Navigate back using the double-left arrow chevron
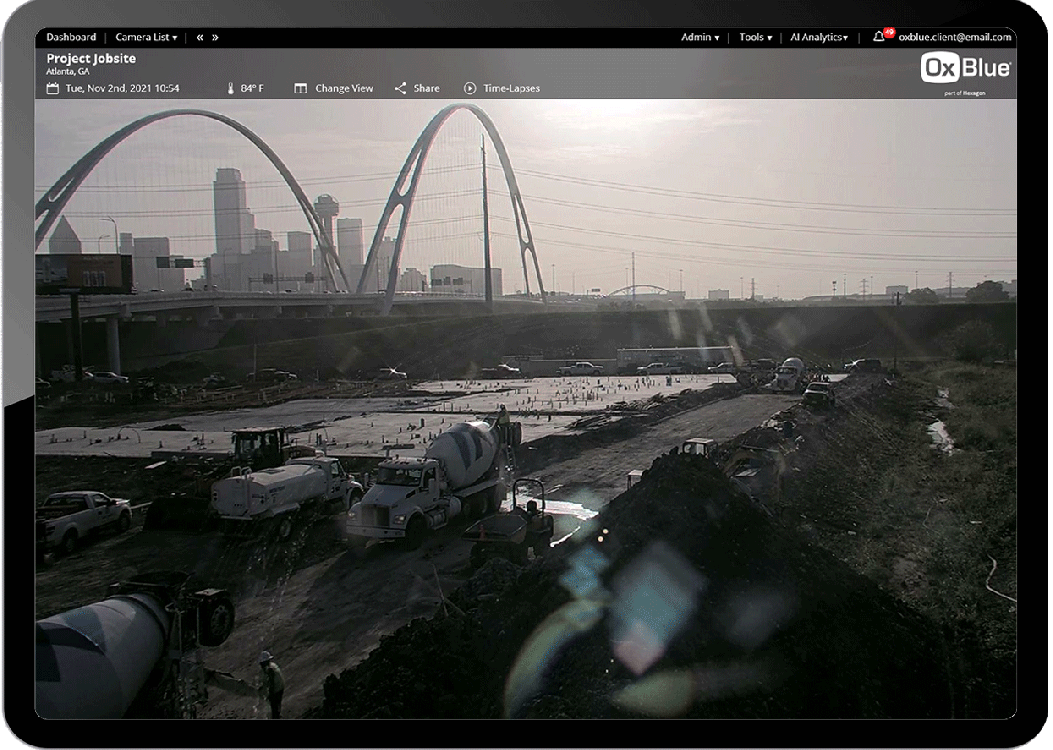Screen dimensions: 1053x750 [x=197, y=35]
